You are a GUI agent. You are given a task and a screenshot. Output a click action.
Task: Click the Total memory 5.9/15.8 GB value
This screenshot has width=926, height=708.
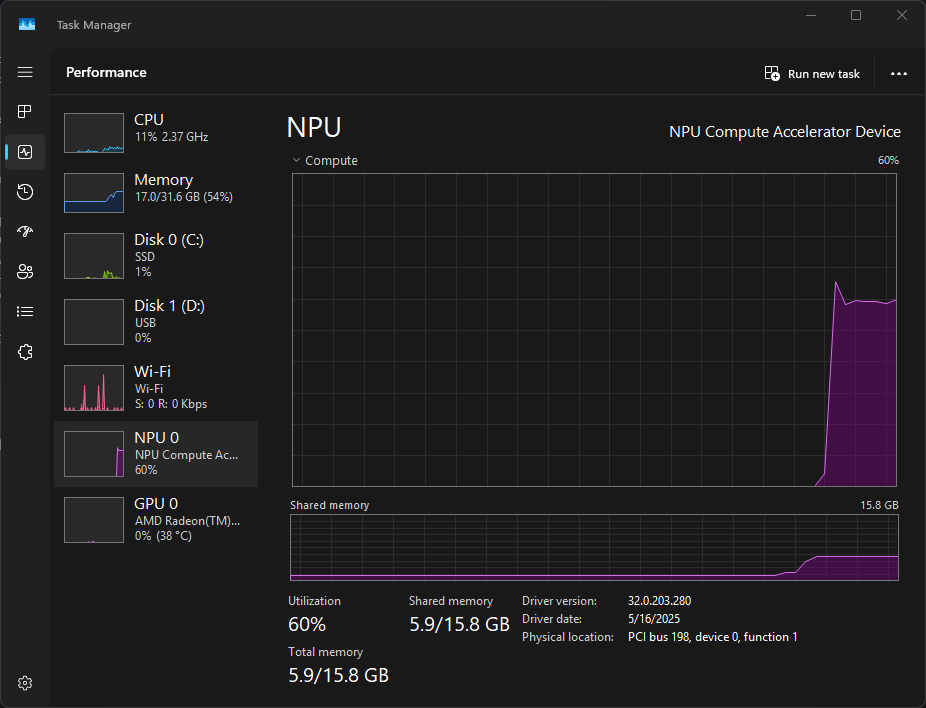[338, 675]
